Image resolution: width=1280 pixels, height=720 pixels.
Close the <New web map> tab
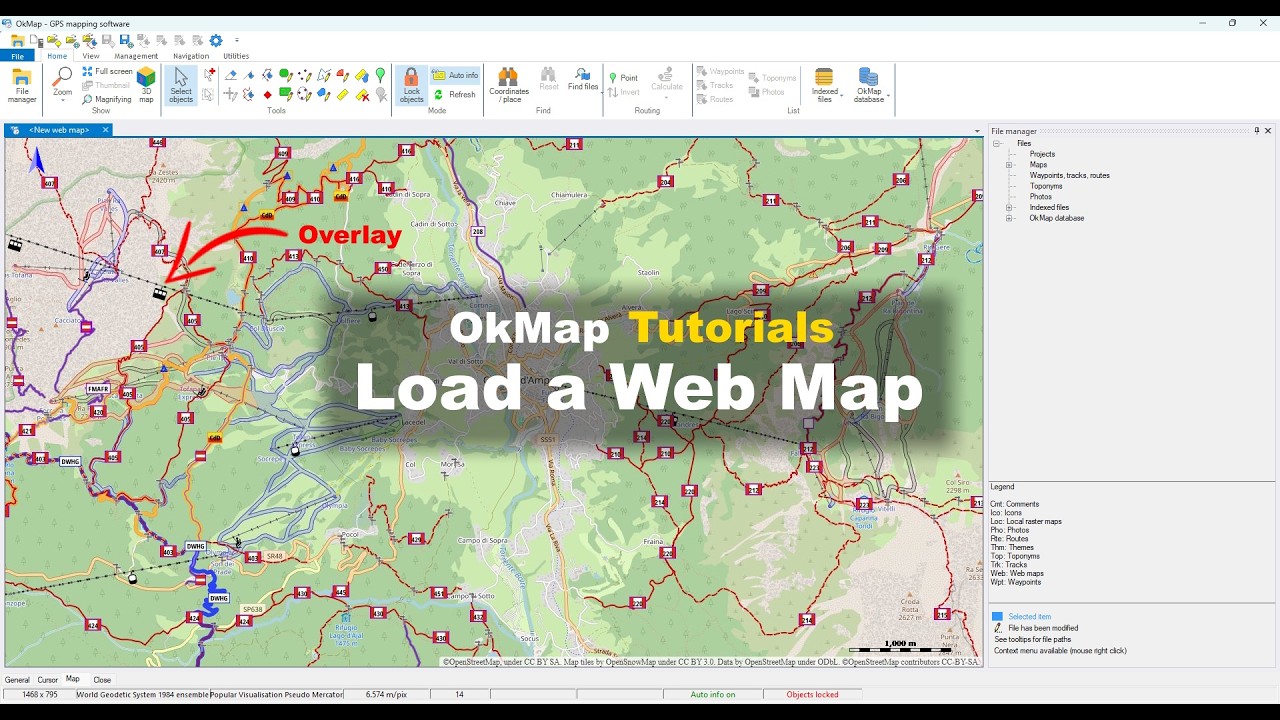tap(105, 130)
